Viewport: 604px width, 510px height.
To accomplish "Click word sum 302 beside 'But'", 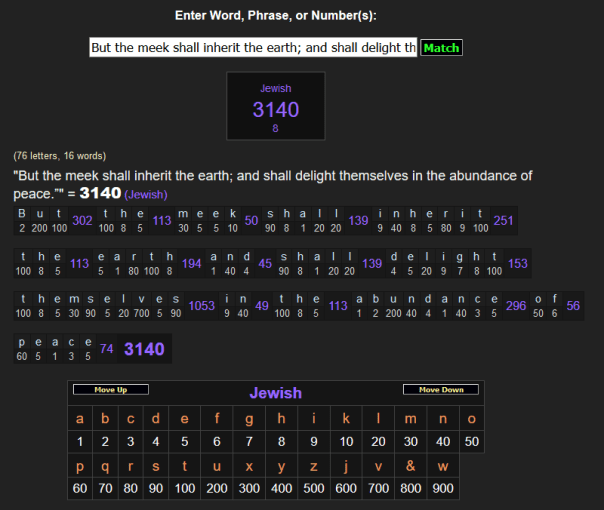I will pyautogui.click(x=83, y=220).
